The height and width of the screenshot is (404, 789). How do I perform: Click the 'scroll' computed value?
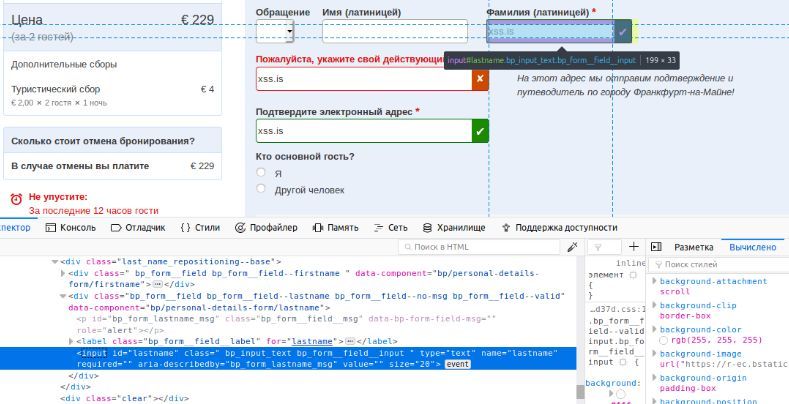[675, 292]
